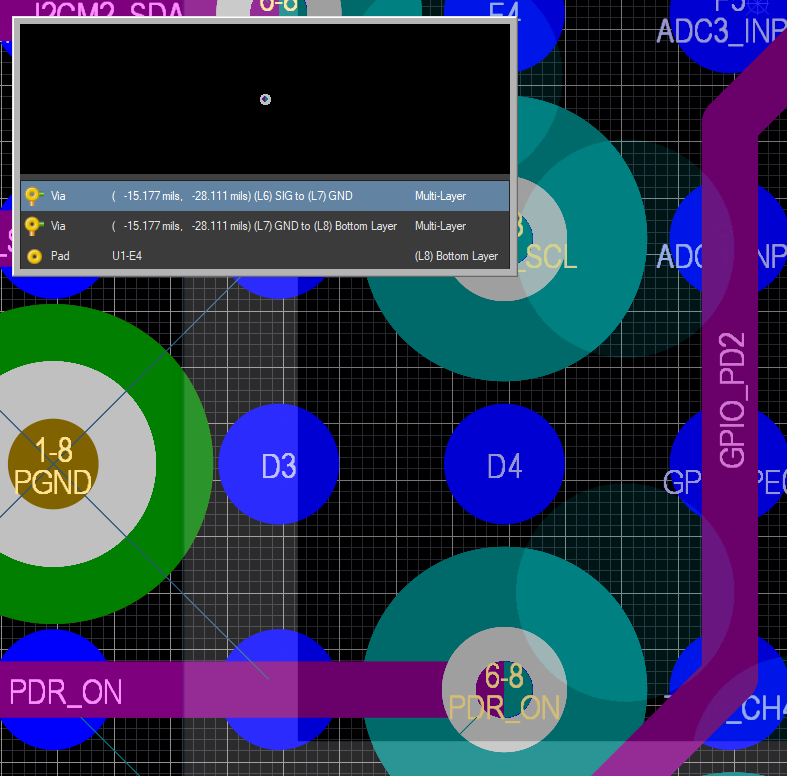Click the 6-8 PDR_ON via hole
This screenshot has width=787, height=776.
tap(504, 688)
